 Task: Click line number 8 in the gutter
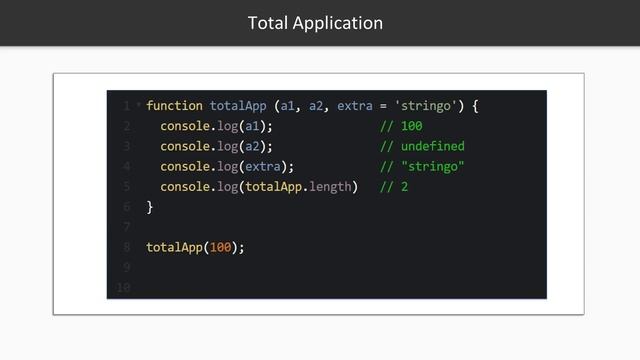click(x=127, y=247)
